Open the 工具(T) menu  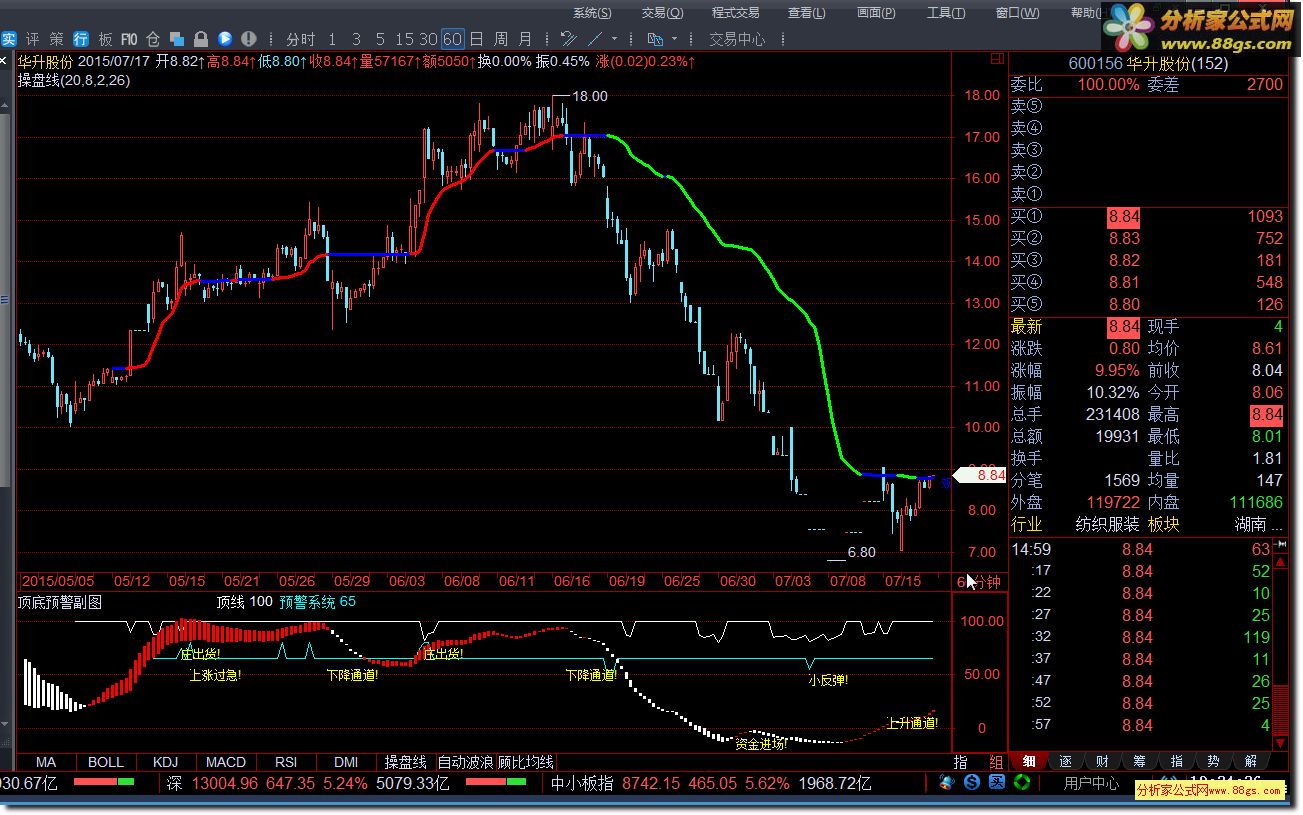[946, 12]
